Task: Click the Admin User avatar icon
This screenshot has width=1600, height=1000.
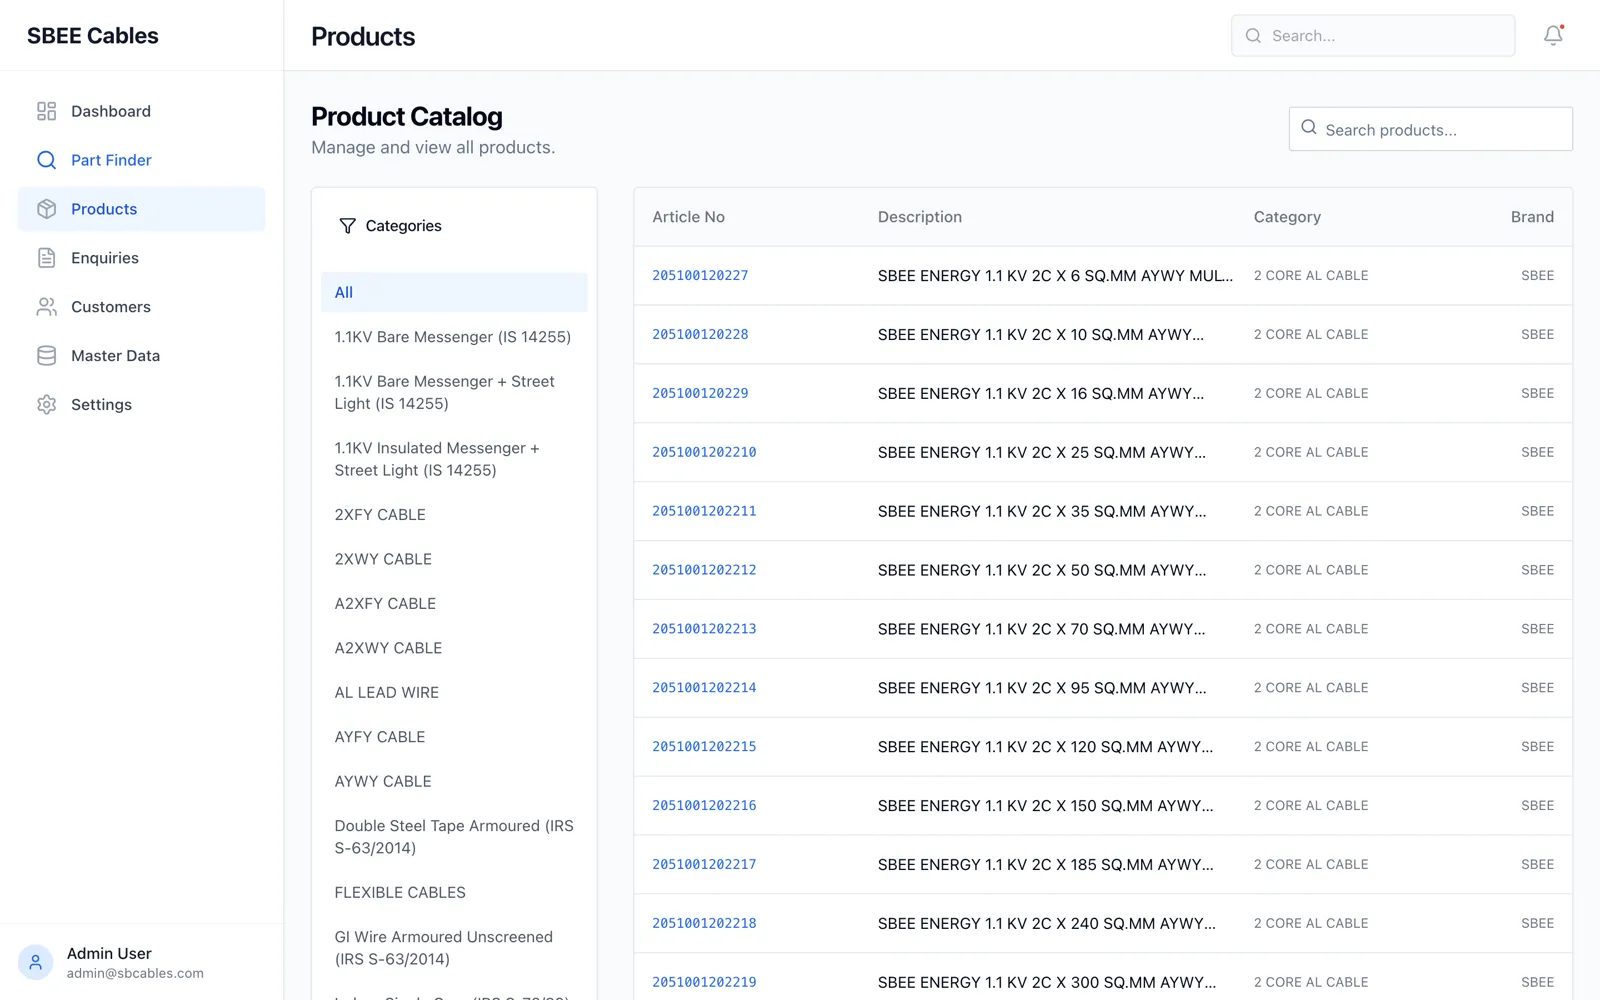Action: [x=35, y=962]
